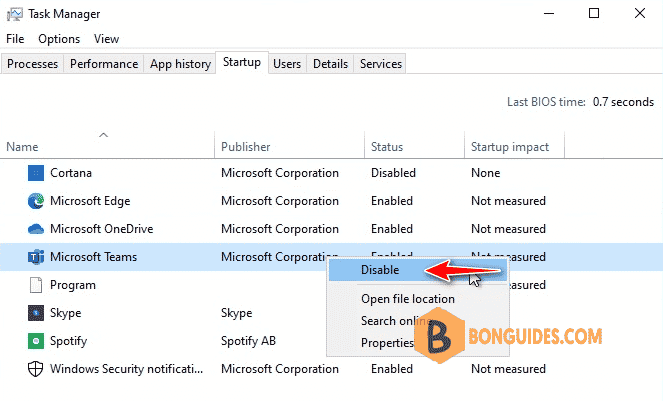
Task: Click the Last BIOS time value
Action: coord(623,102)
